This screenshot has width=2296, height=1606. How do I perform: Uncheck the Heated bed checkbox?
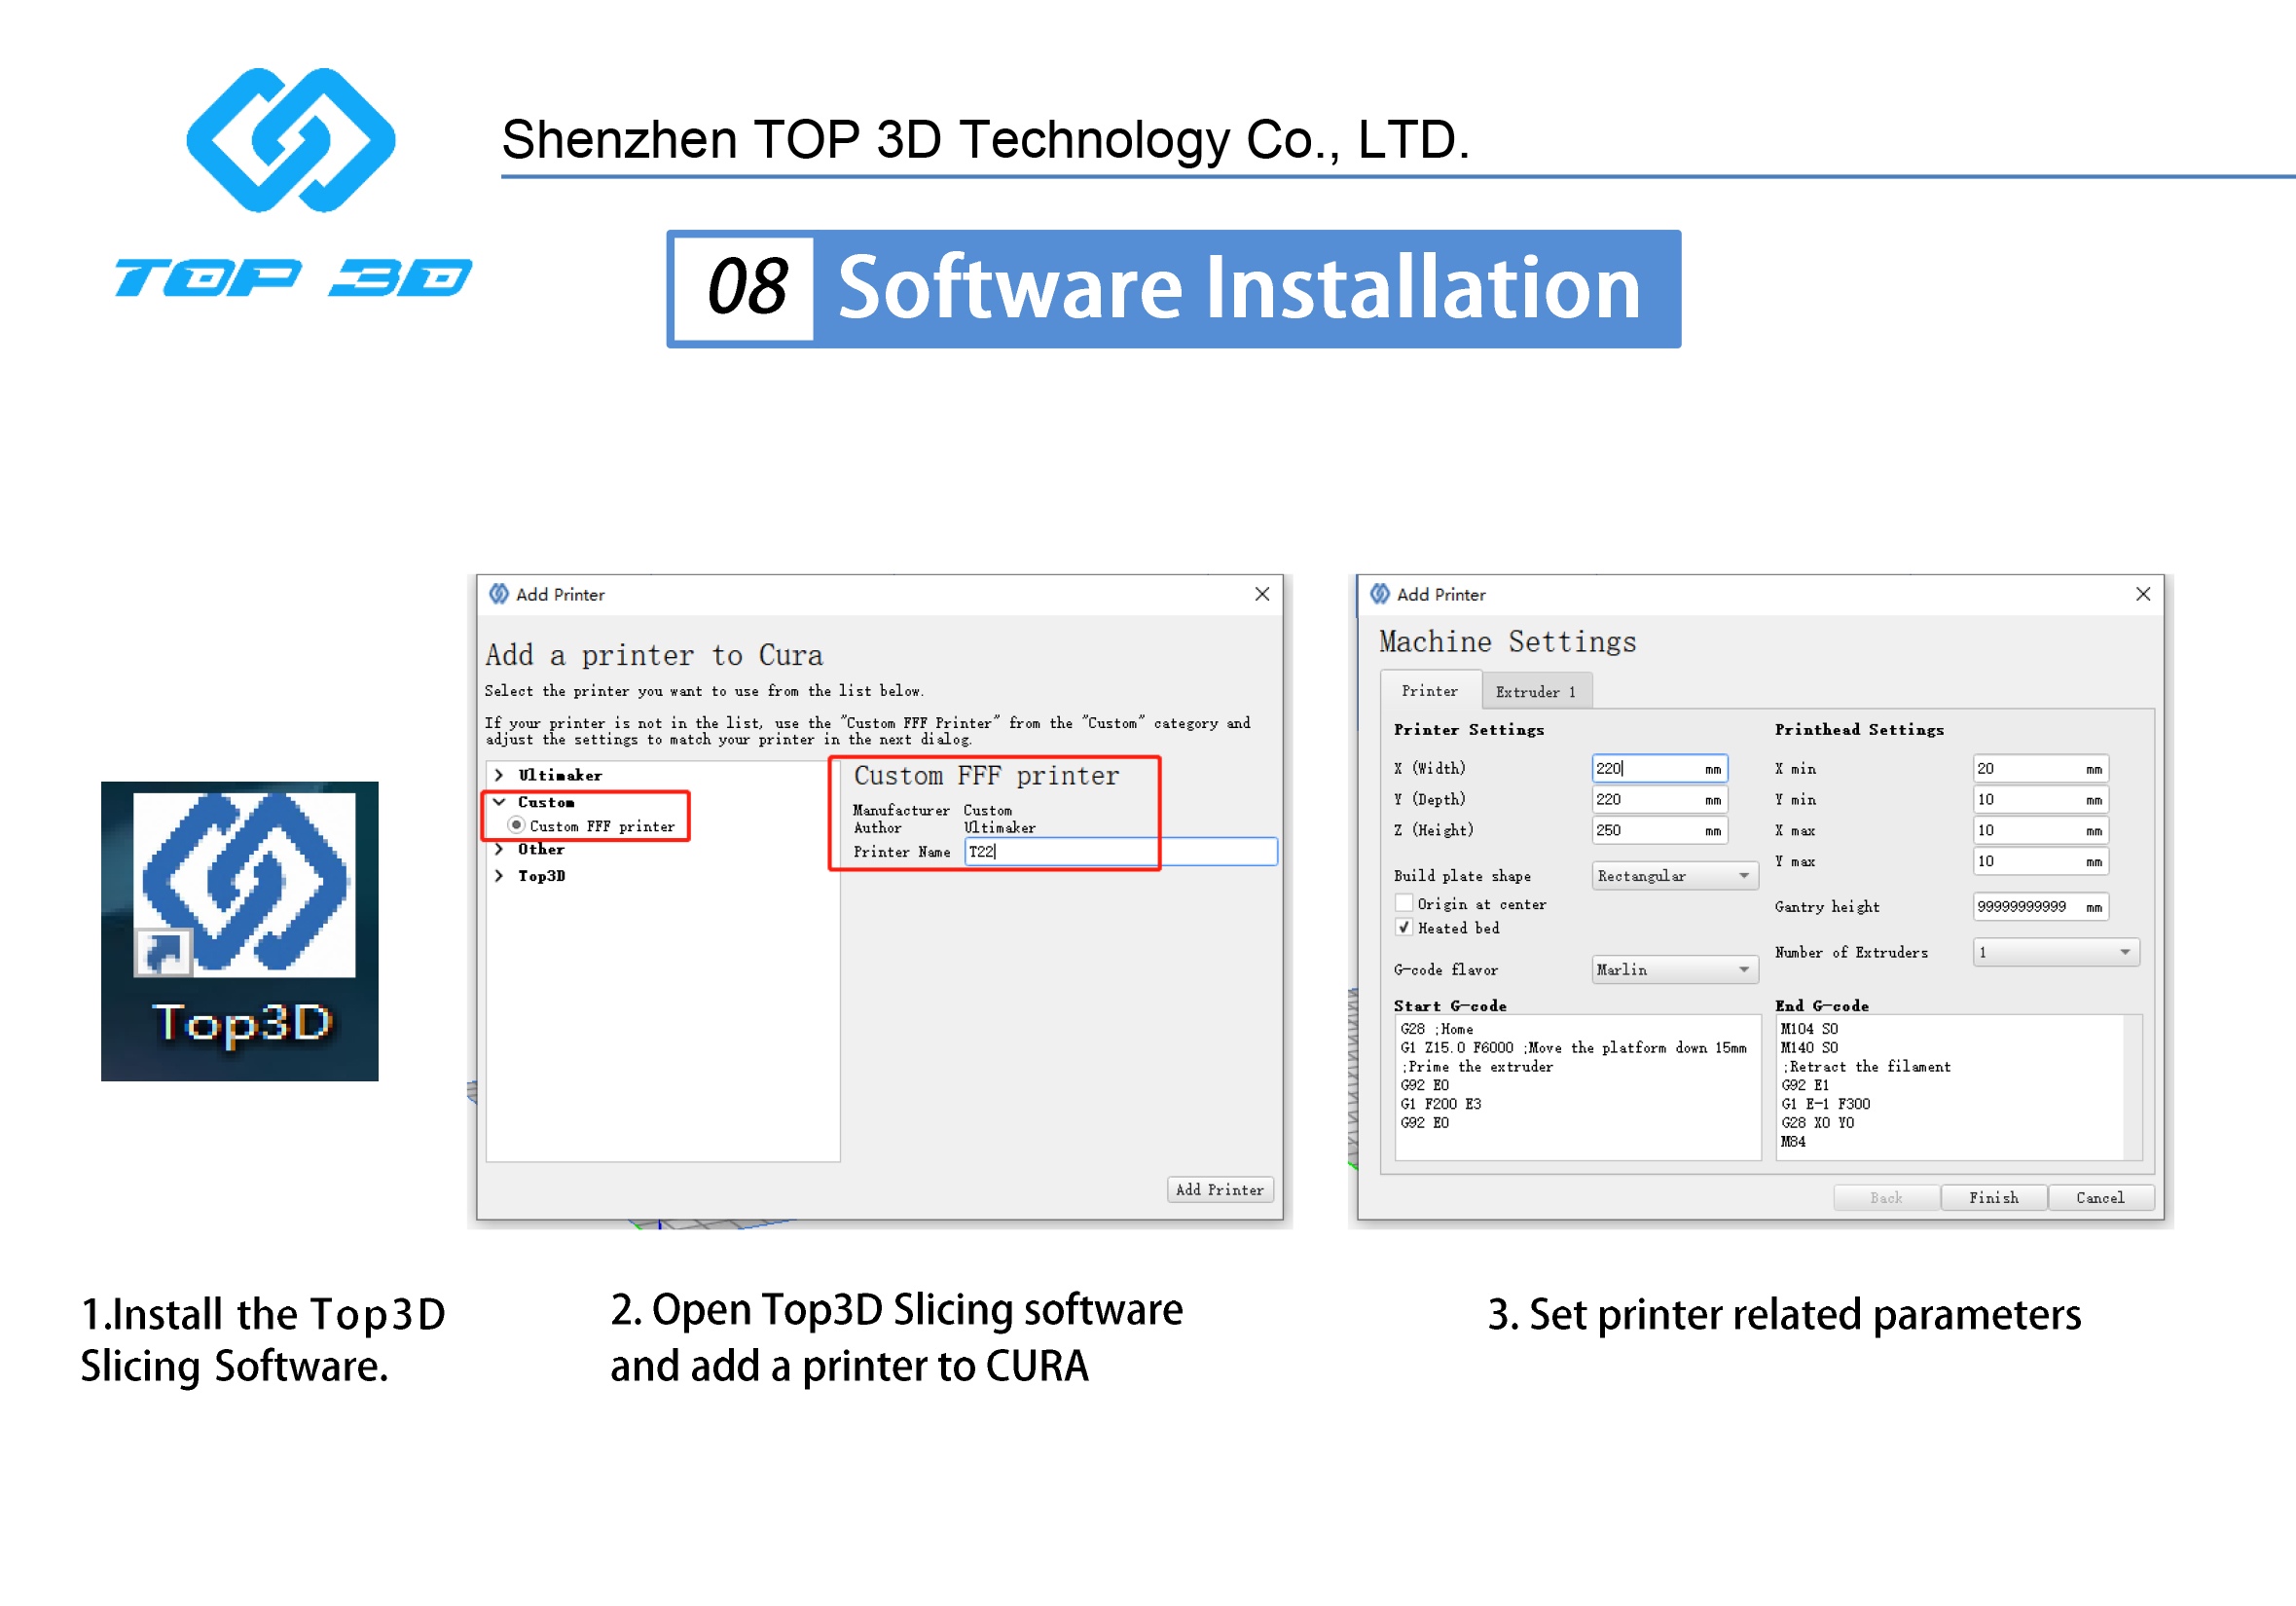tap(1404, 927)
